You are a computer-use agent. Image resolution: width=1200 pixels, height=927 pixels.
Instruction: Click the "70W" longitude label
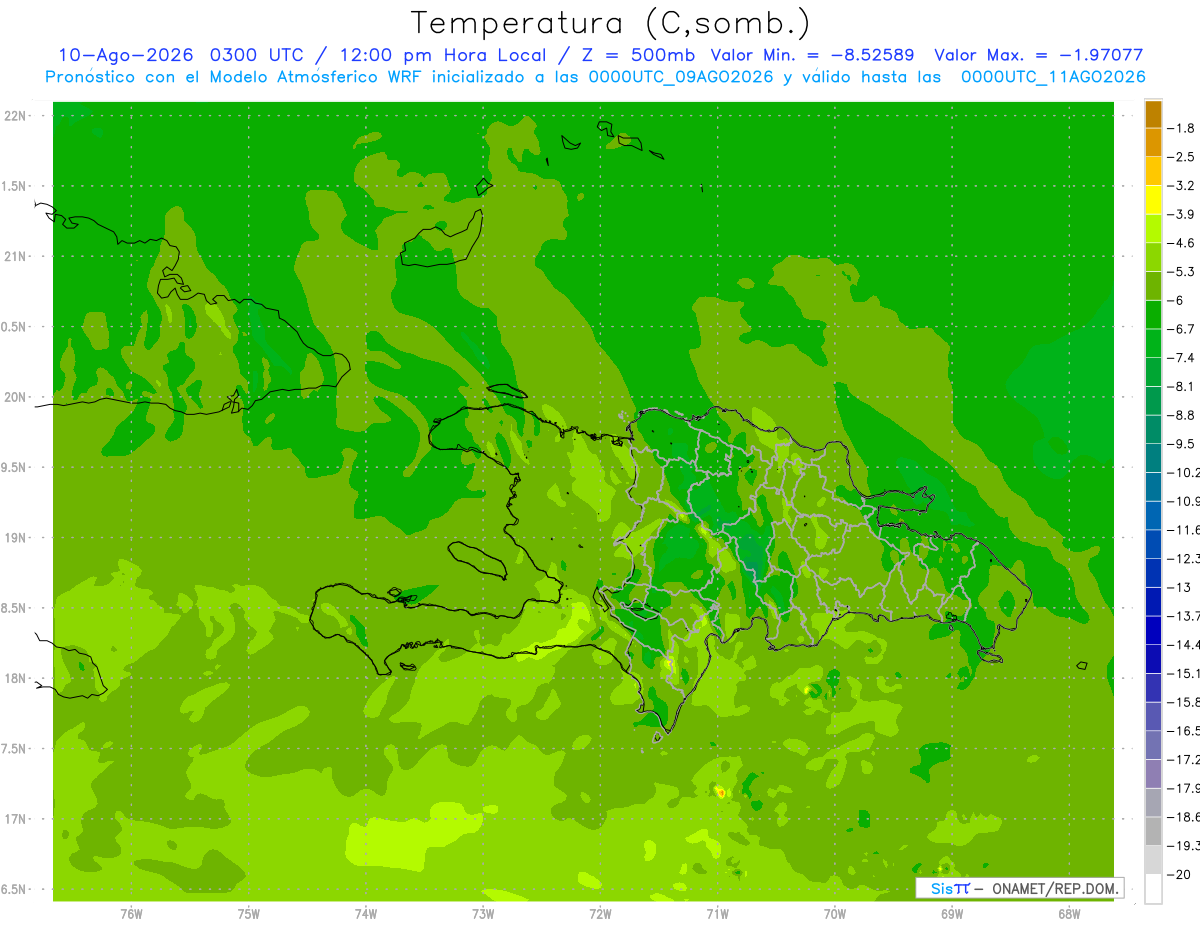coord(835,913)
